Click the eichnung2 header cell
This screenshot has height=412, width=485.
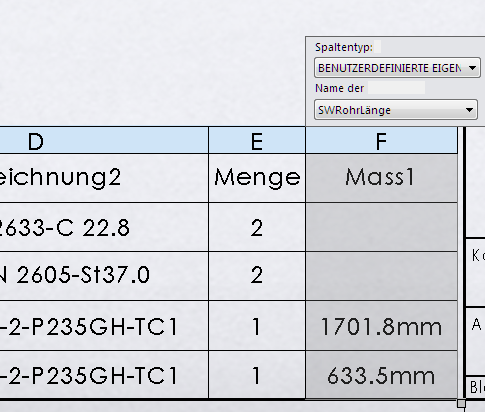pos(104,178)
